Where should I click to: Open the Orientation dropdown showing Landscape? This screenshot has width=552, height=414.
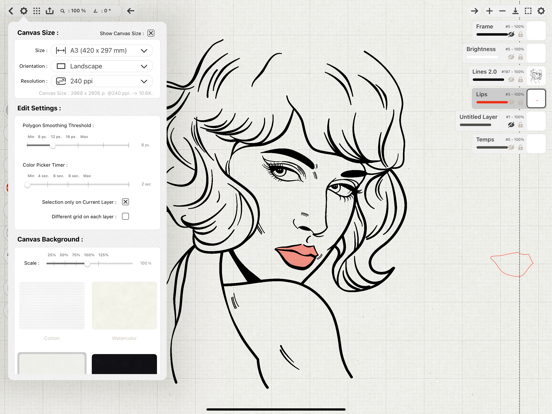click(102, 66)
